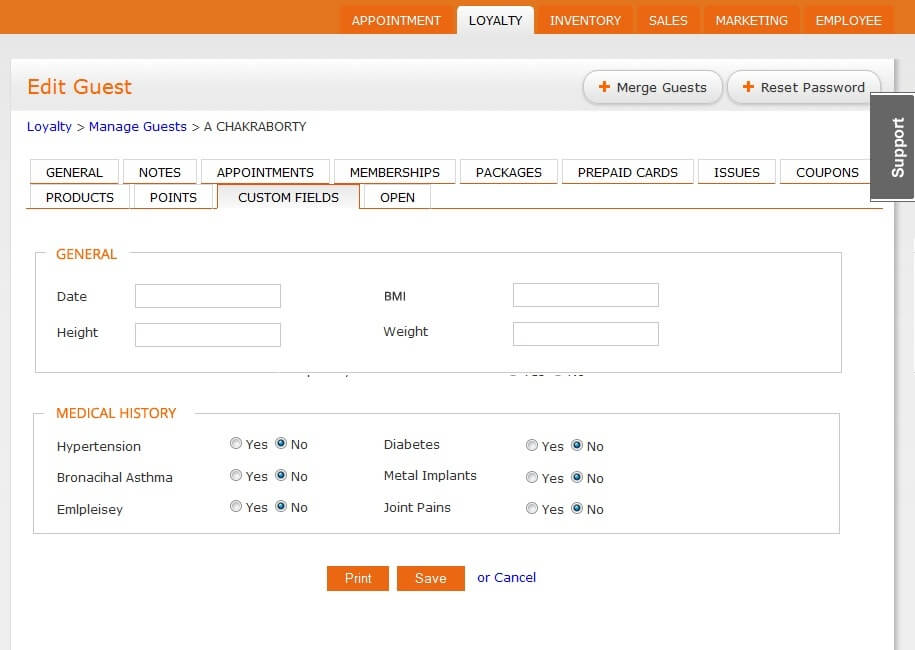
Task: Open the COUPONS tab
Action: pyautogui.click(x=828, y=171)
